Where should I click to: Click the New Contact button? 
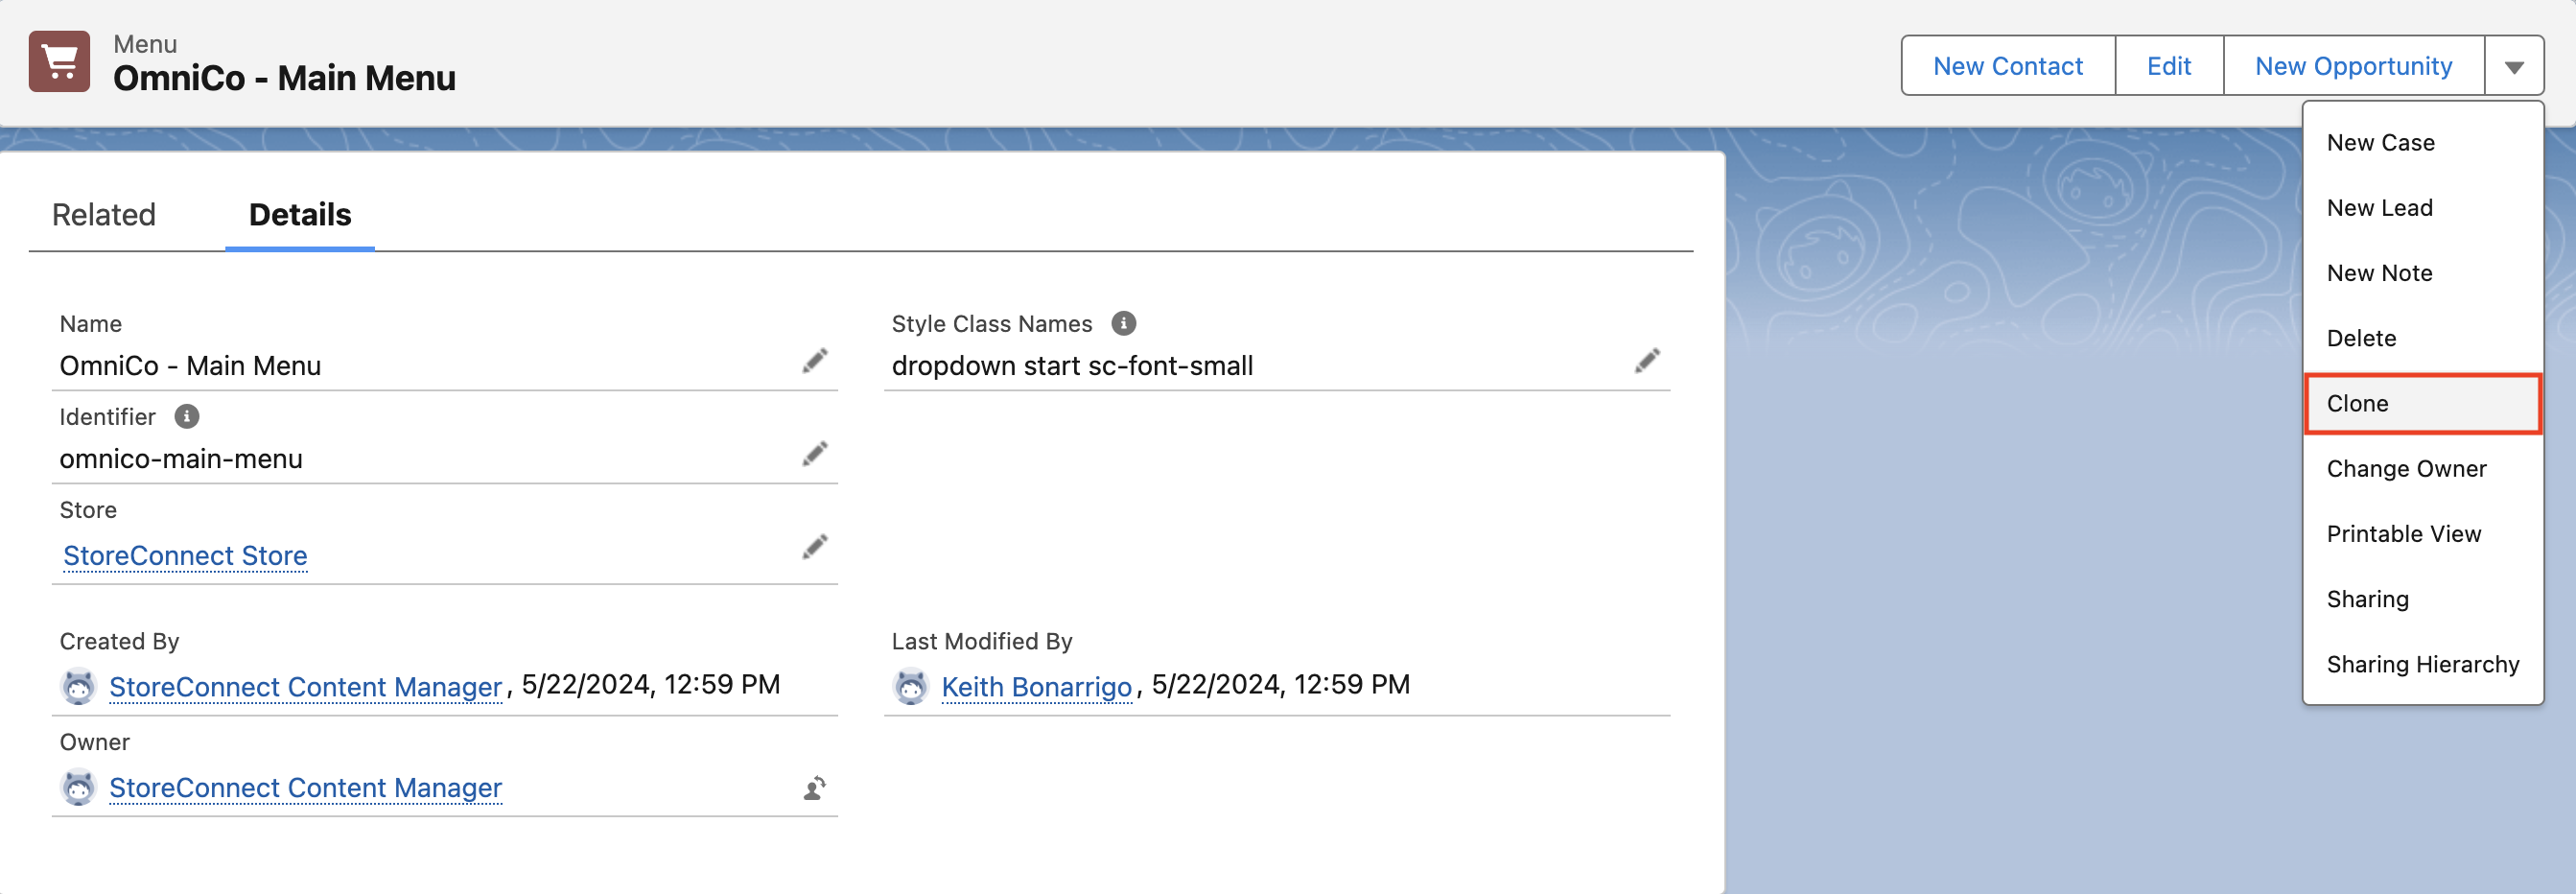(2007, 66)
